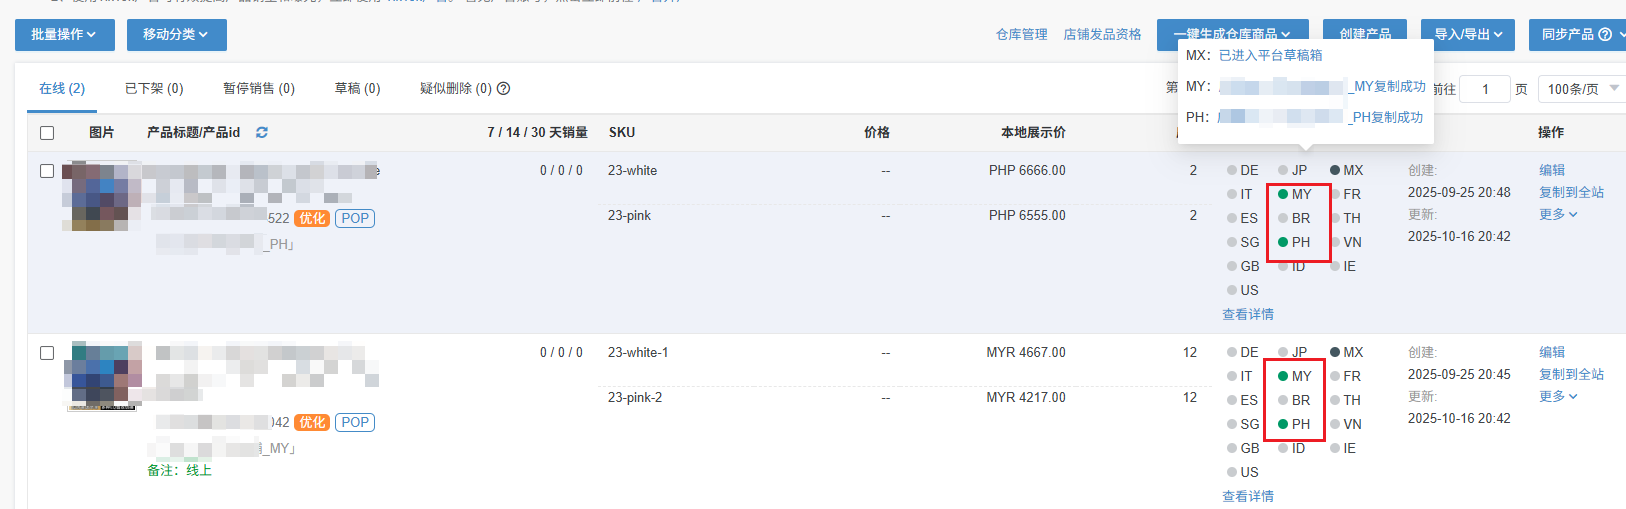Switch to the 已下架 (0) tab
The image size is (1626, 509).
coord(154,89)
